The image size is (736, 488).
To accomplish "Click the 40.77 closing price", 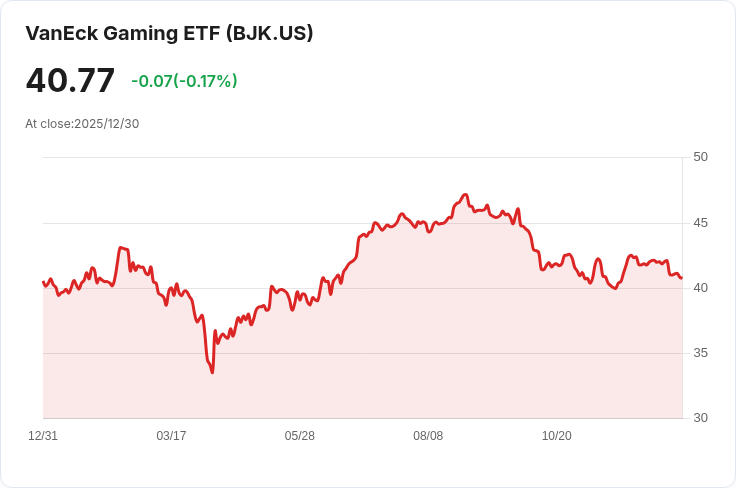I will point(70,81).
